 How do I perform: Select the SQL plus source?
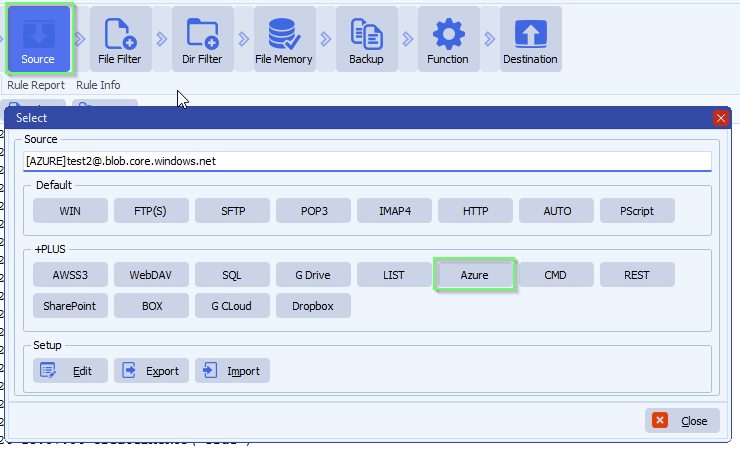pos(232,275)
